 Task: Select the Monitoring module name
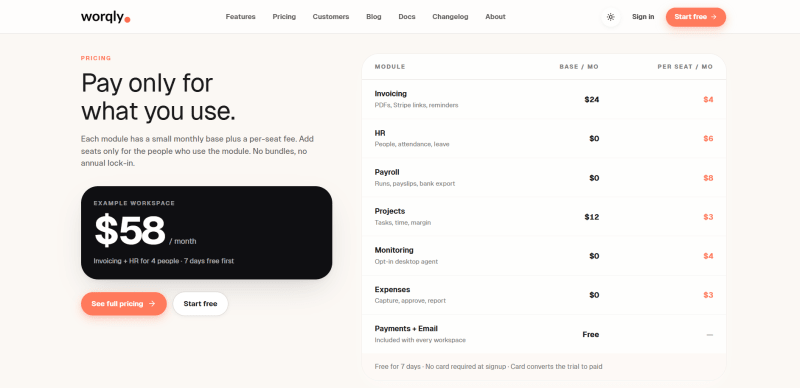tap(394, 250)
